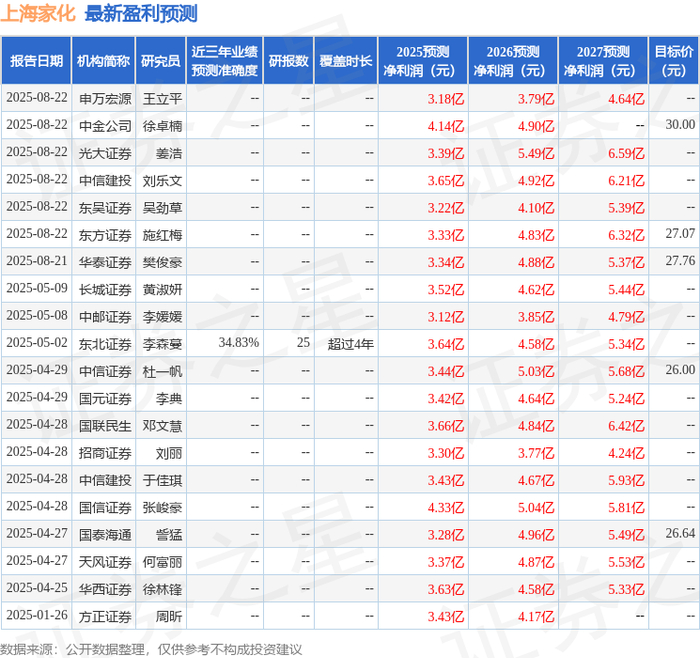The image size is (700, 658).
Task: Click 2026 profit forecast 5.49亿
Action: pyautogui.click(x=536, y=153)
